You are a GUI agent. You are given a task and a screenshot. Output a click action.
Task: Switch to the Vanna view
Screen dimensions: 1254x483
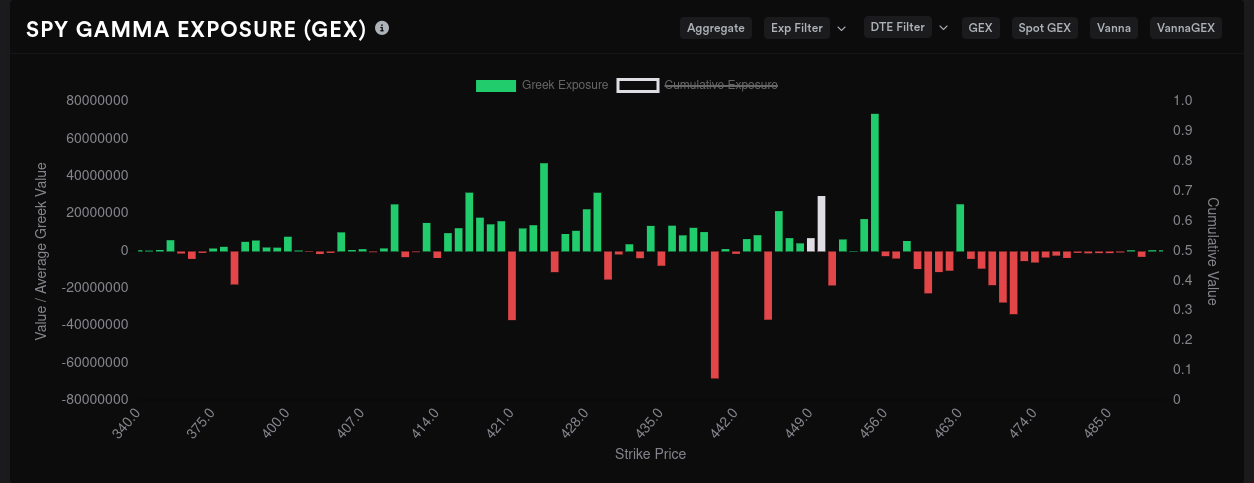click(1114, 28)
